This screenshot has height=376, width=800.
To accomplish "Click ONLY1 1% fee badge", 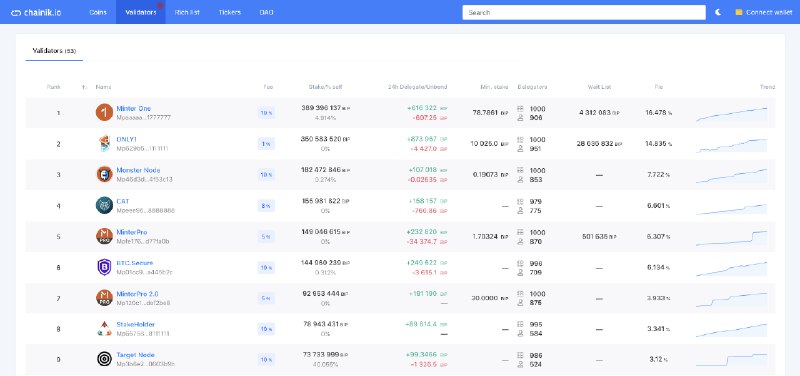I will point(266,144).
